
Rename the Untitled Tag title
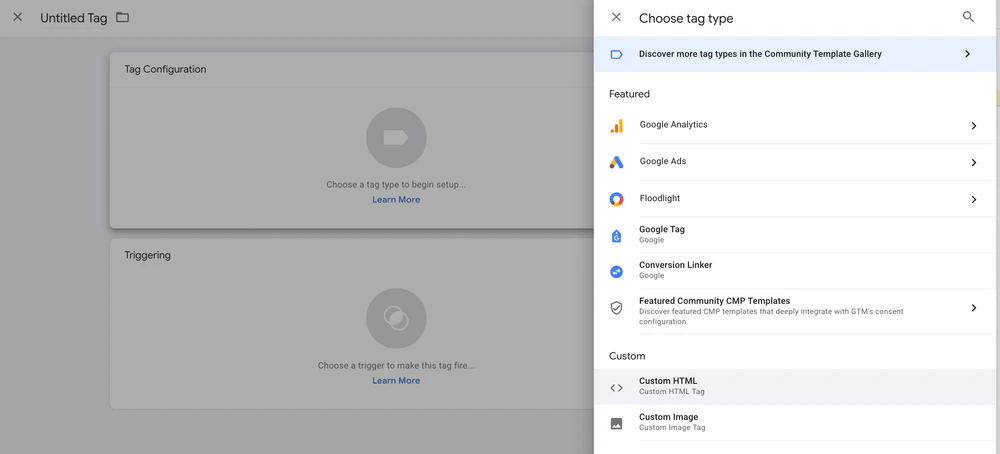[73, 18]
